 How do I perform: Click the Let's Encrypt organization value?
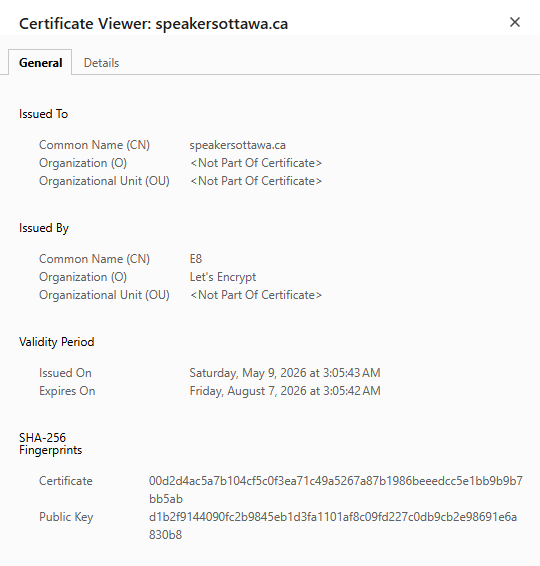(223, 277)
